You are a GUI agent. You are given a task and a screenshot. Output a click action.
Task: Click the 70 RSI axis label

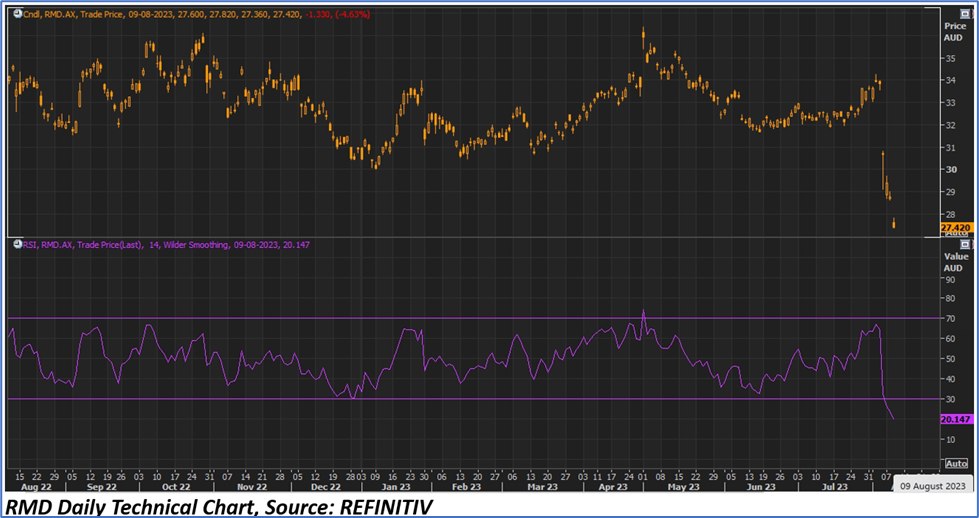(951, 319)
